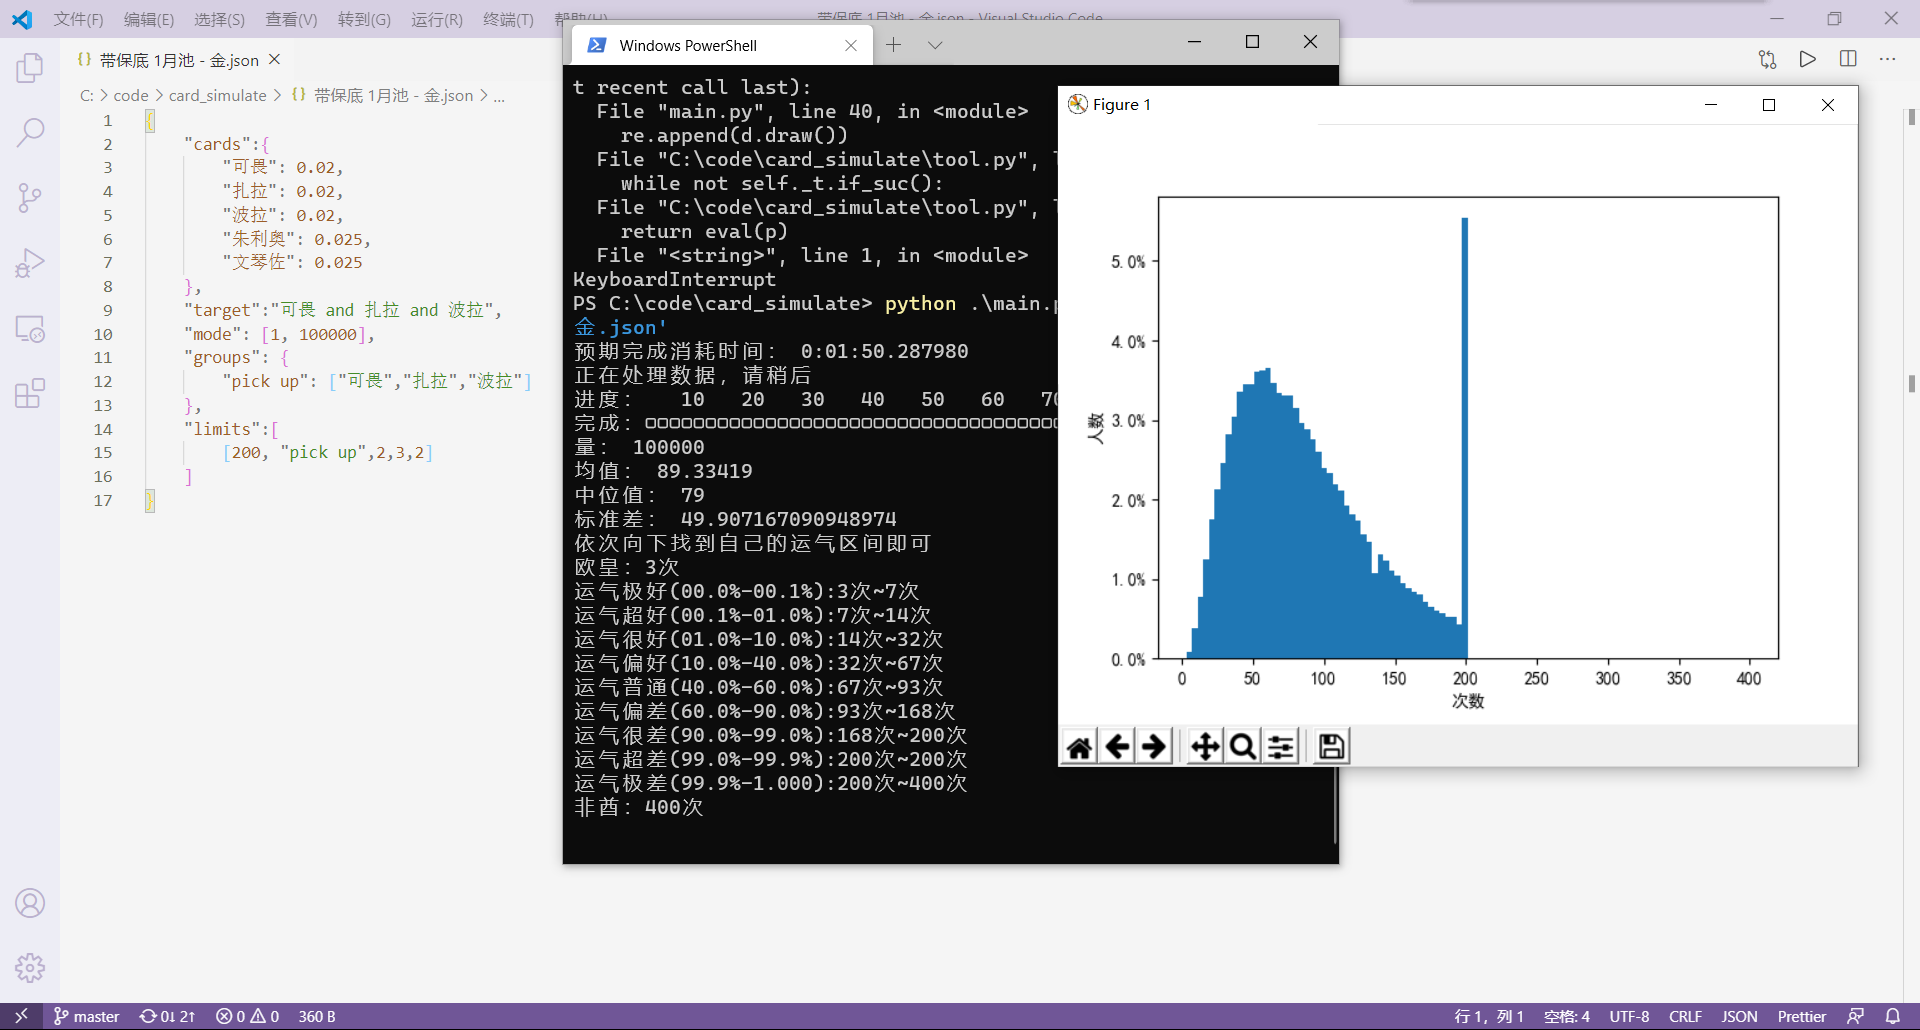The height and width of the screenshot is (1030, 1920).
Task: Select the Search icon in activity bar
Action: click(x=30, y=131)
